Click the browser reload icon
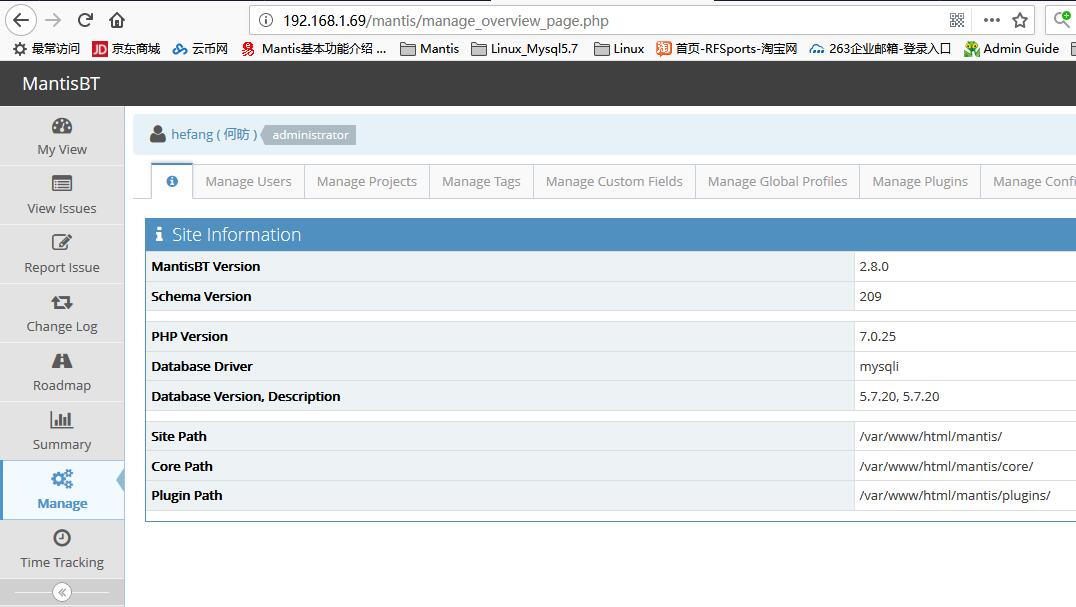Image resolution: width=1076 pixels, height=607 pixels. tap(86, 20)
